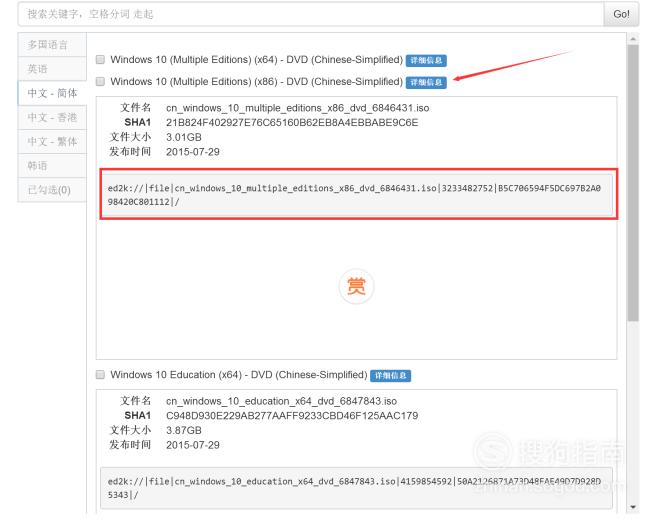Screen dimensions: 650x520
Task: Click the x86 ed2k link text box
Action: tap(357, 195)
